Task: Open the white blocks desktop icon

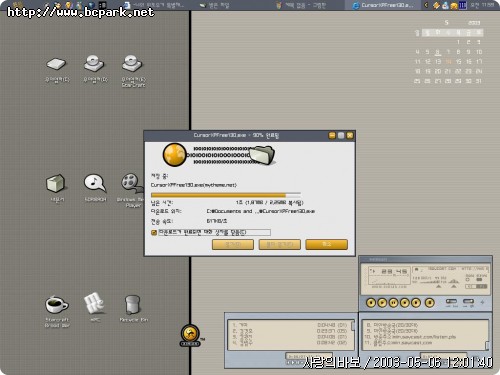Action: (x=94, y=303)
